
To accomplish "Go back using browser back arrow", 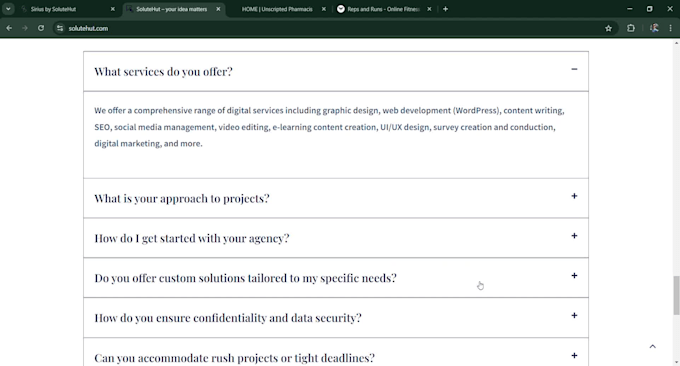I will (x=9, y=28).
